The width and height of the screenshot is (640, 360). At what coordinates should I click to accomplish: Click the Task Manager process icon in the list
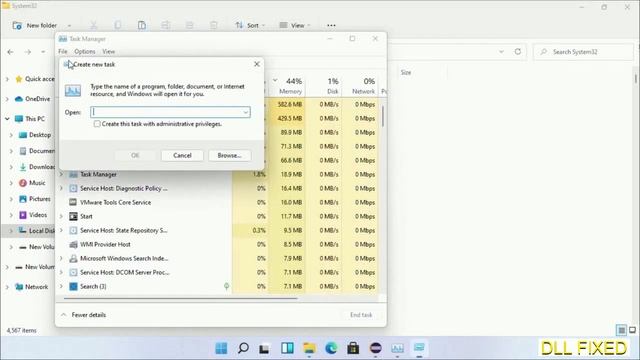[73, 174]
